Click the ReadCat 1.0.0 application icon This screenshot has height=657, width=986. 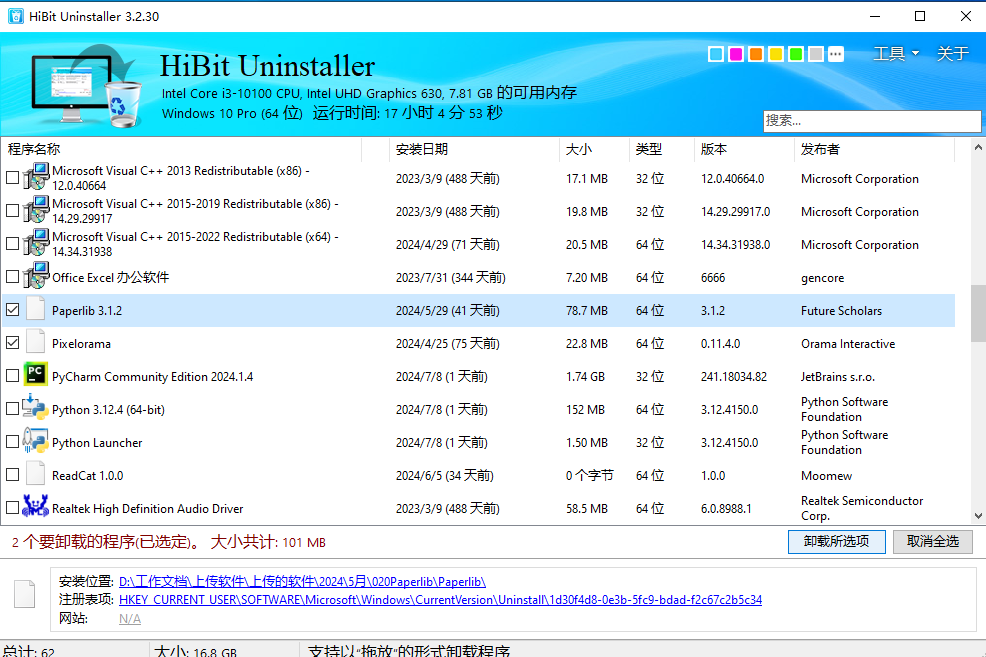point(34,475)
